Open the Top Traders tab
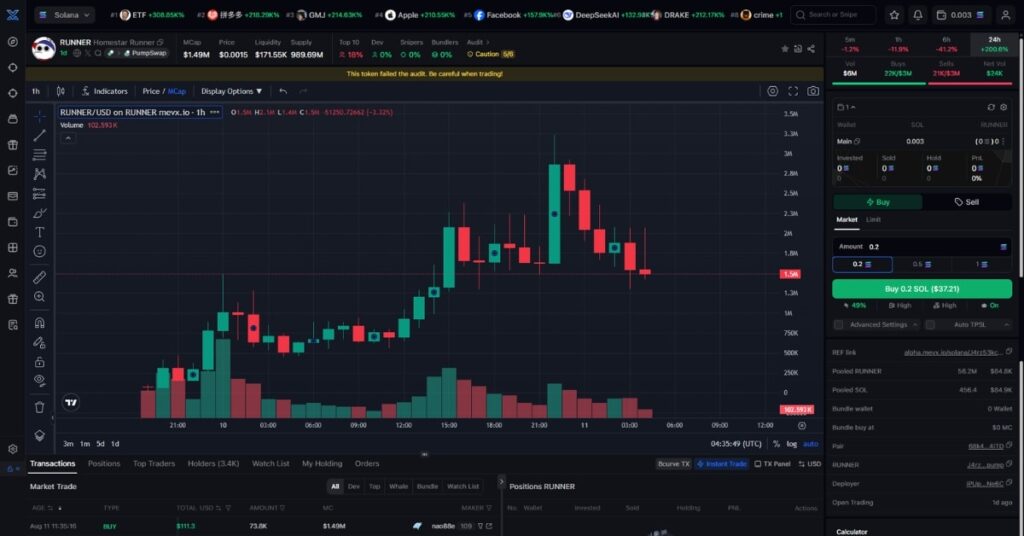This screenshot has height=536, width=1024. (153, 464)
